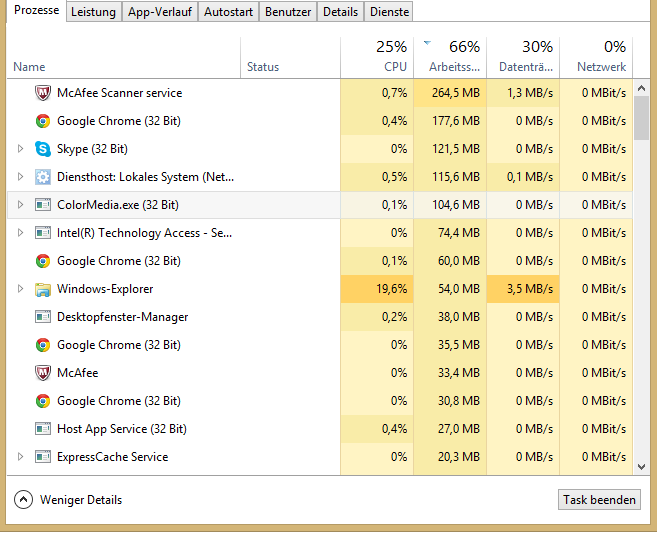Sort by Netzwerk column header
Image resolution: width=657 pixels, height=534 pixels.
pyautogui.click(x=596, y=57)
